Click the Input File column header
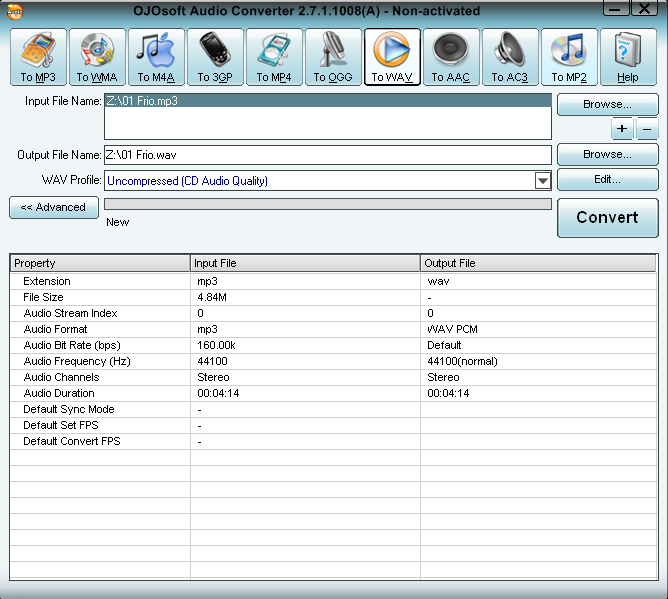Image resolution: width=668 pixels, height=599 pixels. 305,263
